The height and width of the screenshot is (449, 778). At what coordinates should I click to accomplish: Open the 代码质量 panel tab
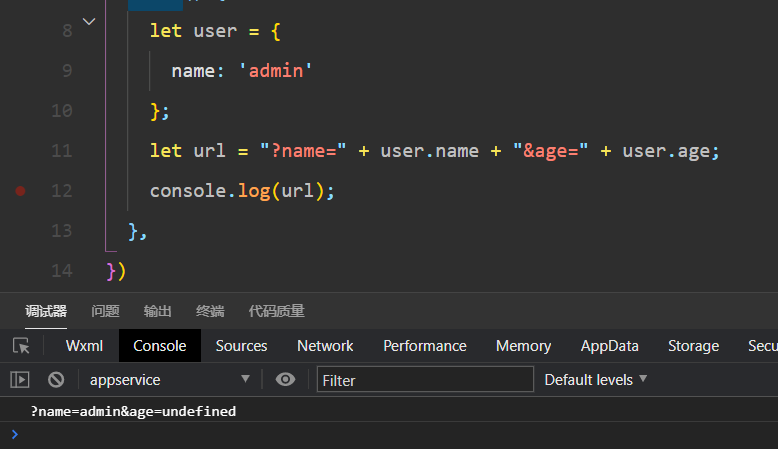click(276, 311)
